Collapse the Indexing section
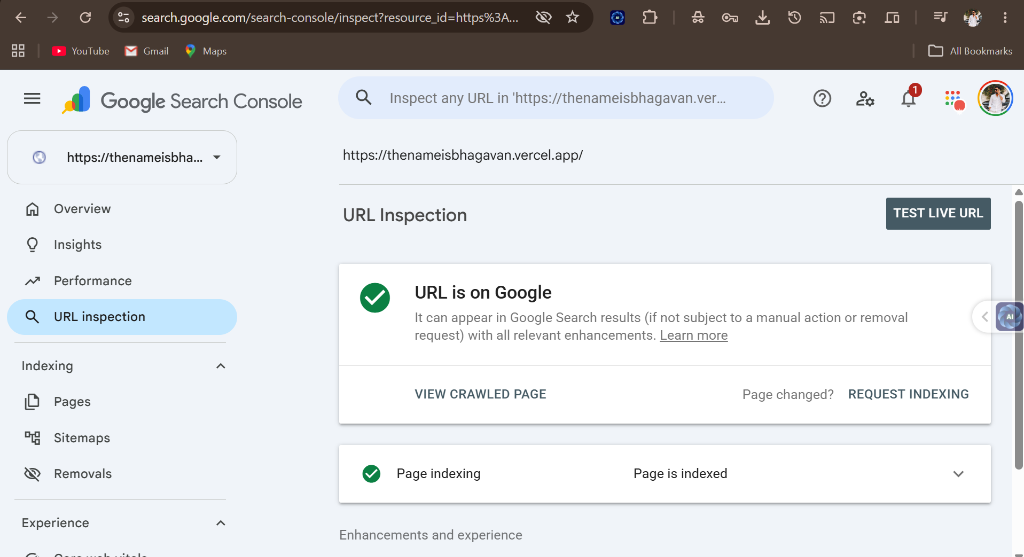The width and height of the screenshot is (1024, 557). [x=221, y=366]
